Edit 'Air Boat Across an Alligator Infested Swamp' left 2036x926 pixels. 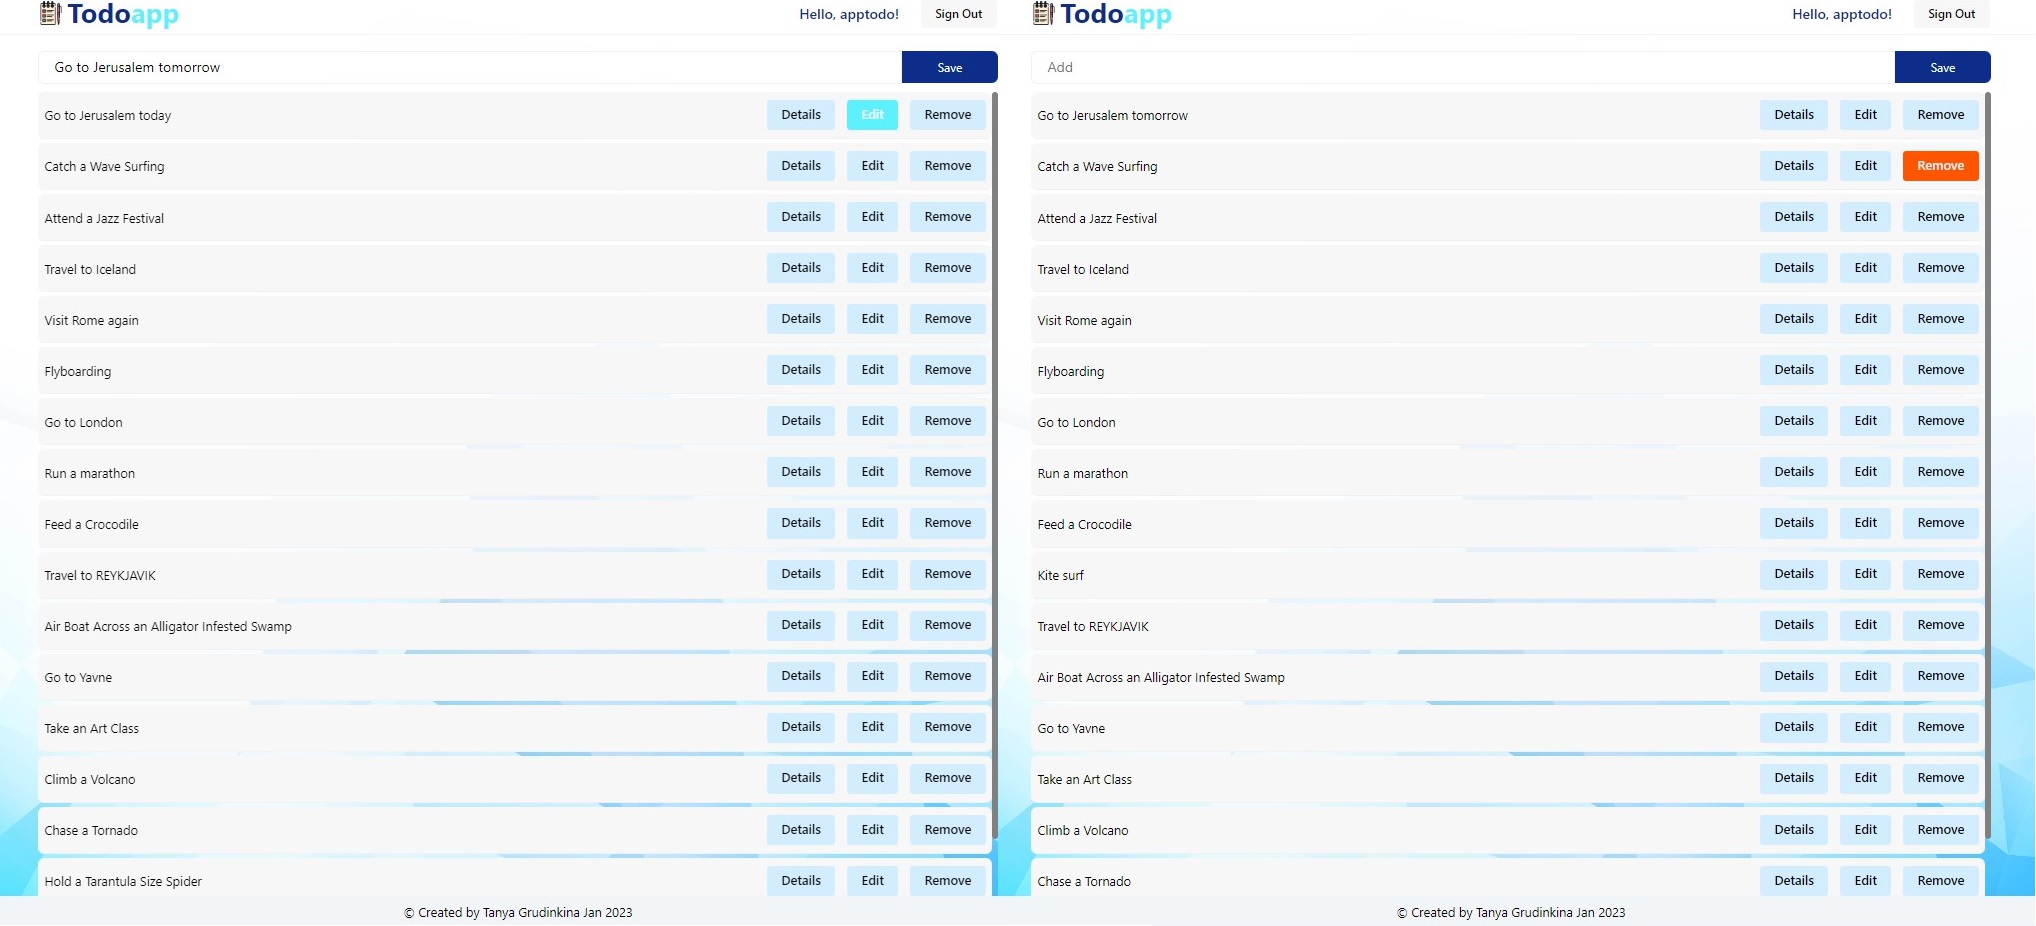coord(873,625)
